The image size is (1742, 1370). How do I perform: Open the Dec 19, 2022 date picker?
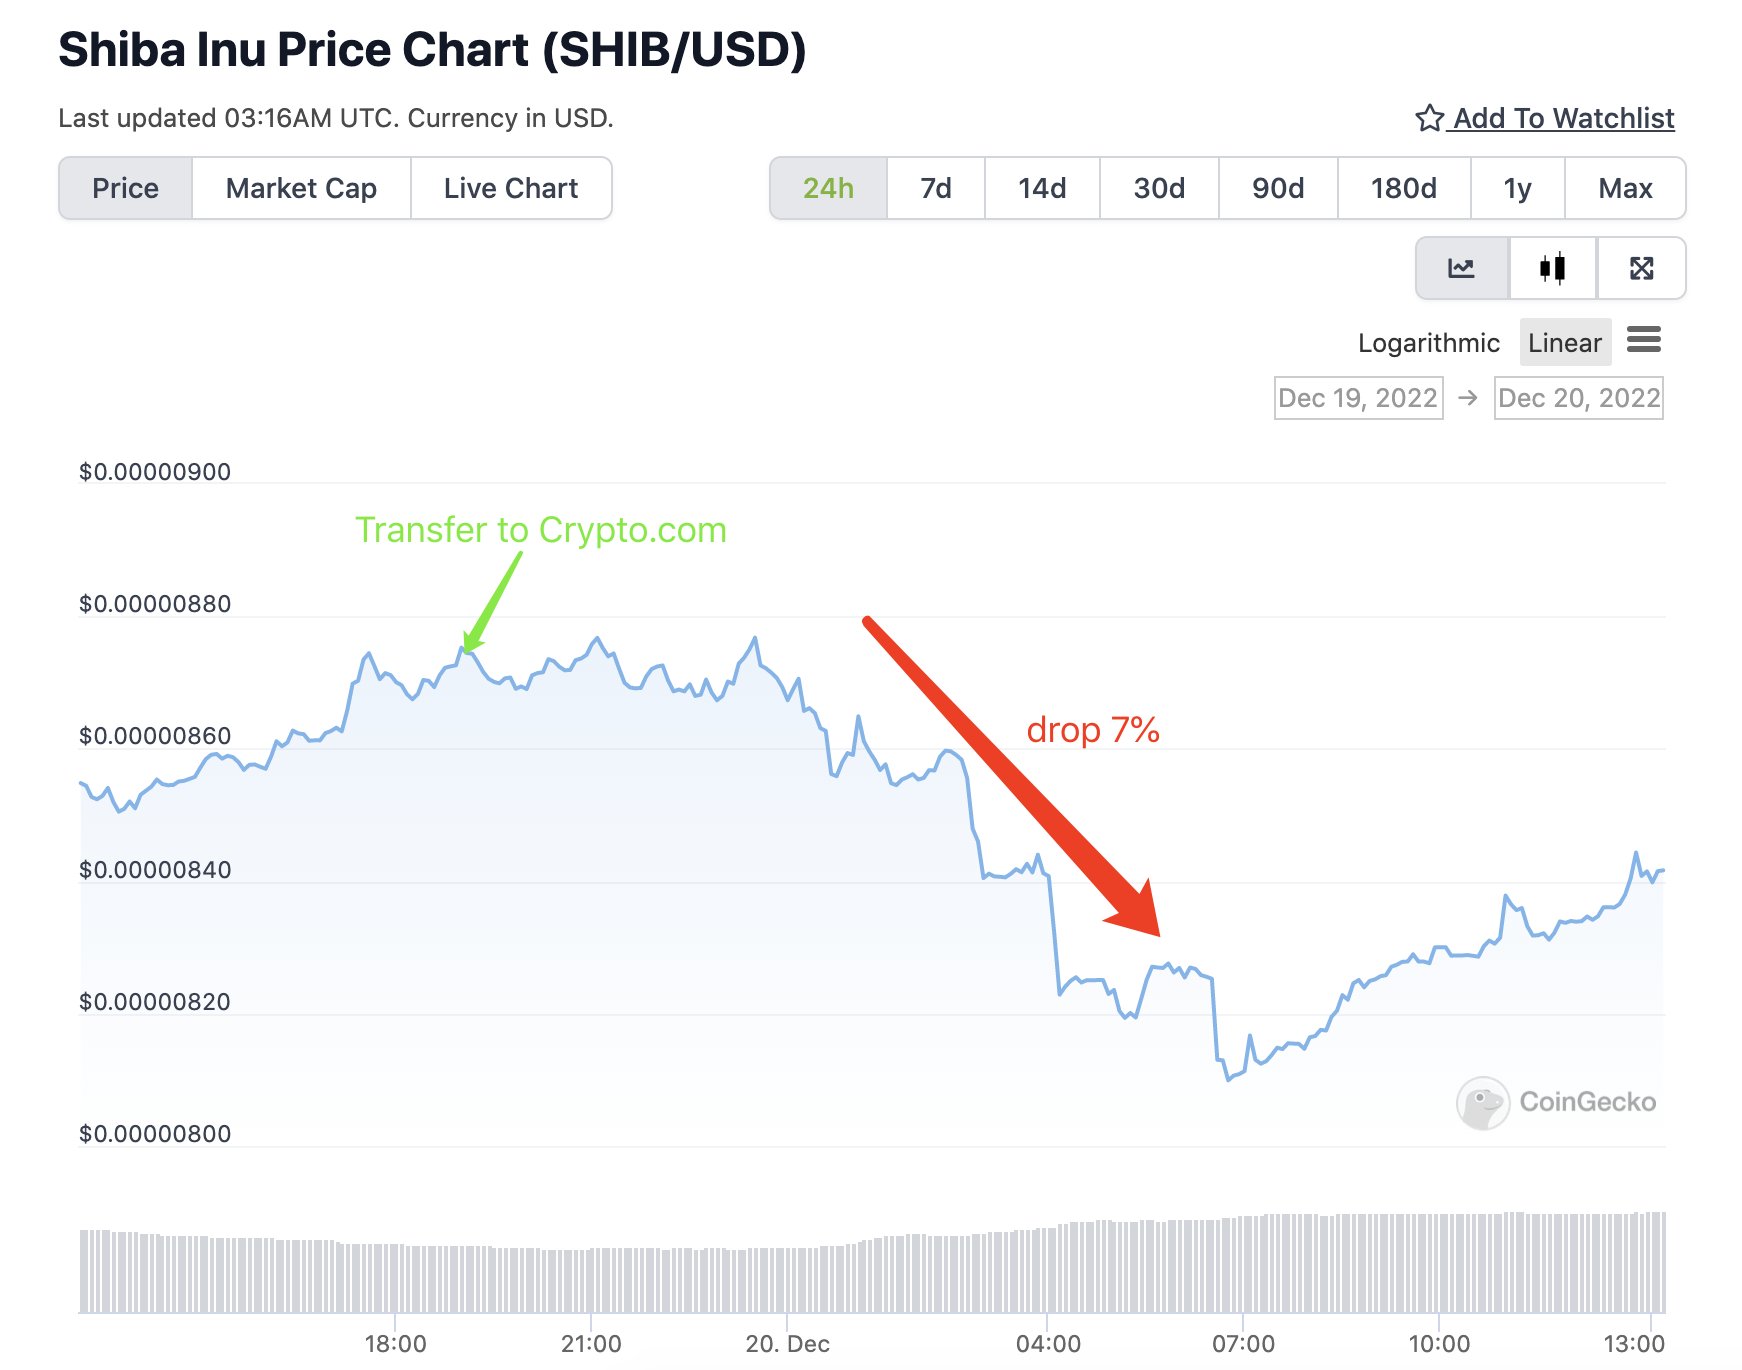pyautogui.click(x=1357, y=398)
